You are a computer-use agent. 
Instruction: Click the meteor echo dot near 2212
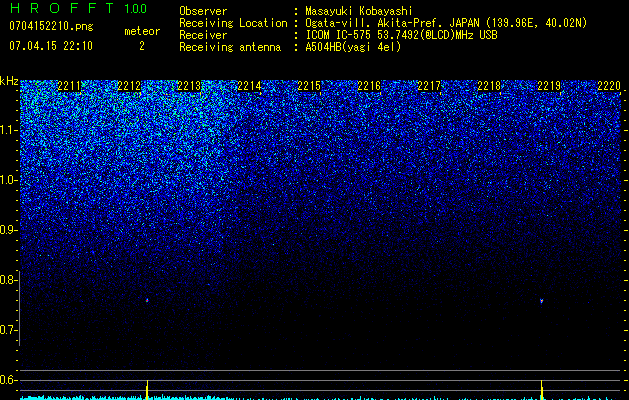tap(147, 300)
